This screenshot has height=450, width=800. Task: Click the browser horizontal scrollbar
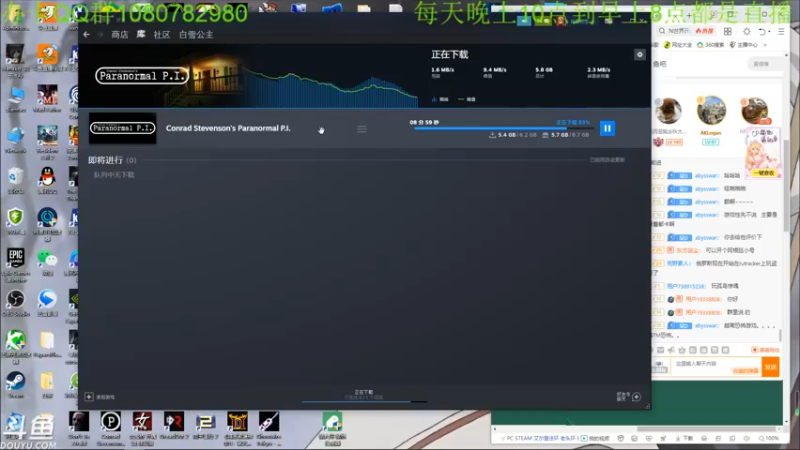point(709,429)
